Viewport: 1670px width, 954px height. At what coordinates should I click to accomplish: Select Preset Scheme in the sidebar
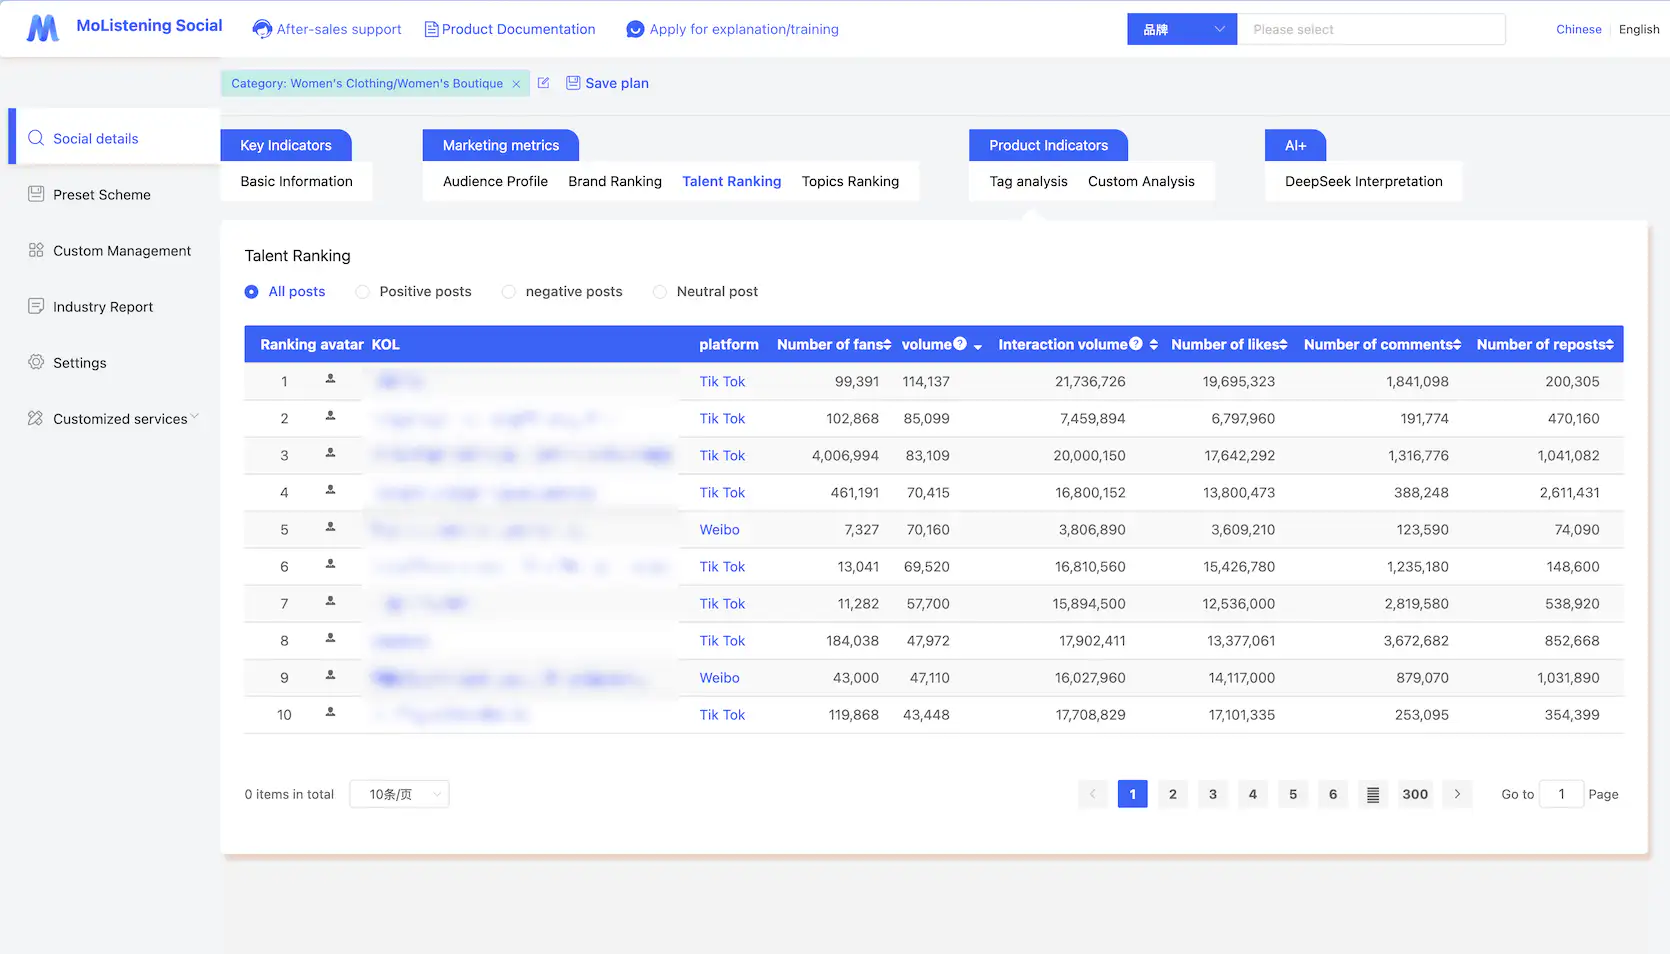[101, 194]
